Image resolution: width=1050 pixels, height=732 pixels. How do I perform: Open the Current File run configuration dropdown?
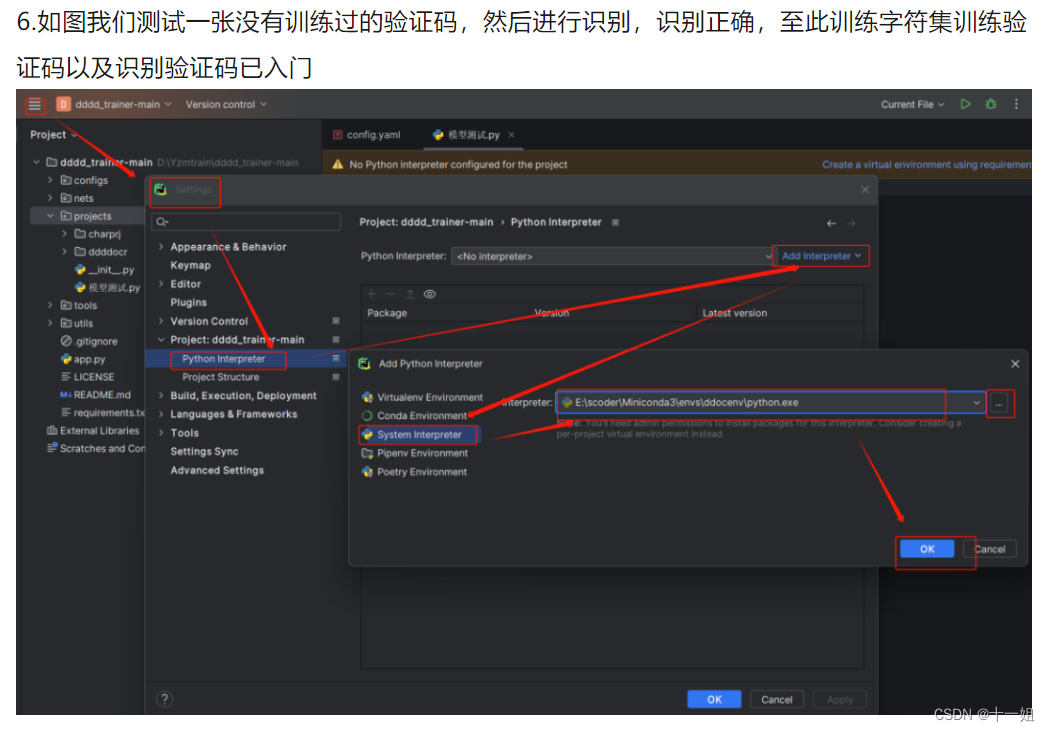click(x=912, y=104)
